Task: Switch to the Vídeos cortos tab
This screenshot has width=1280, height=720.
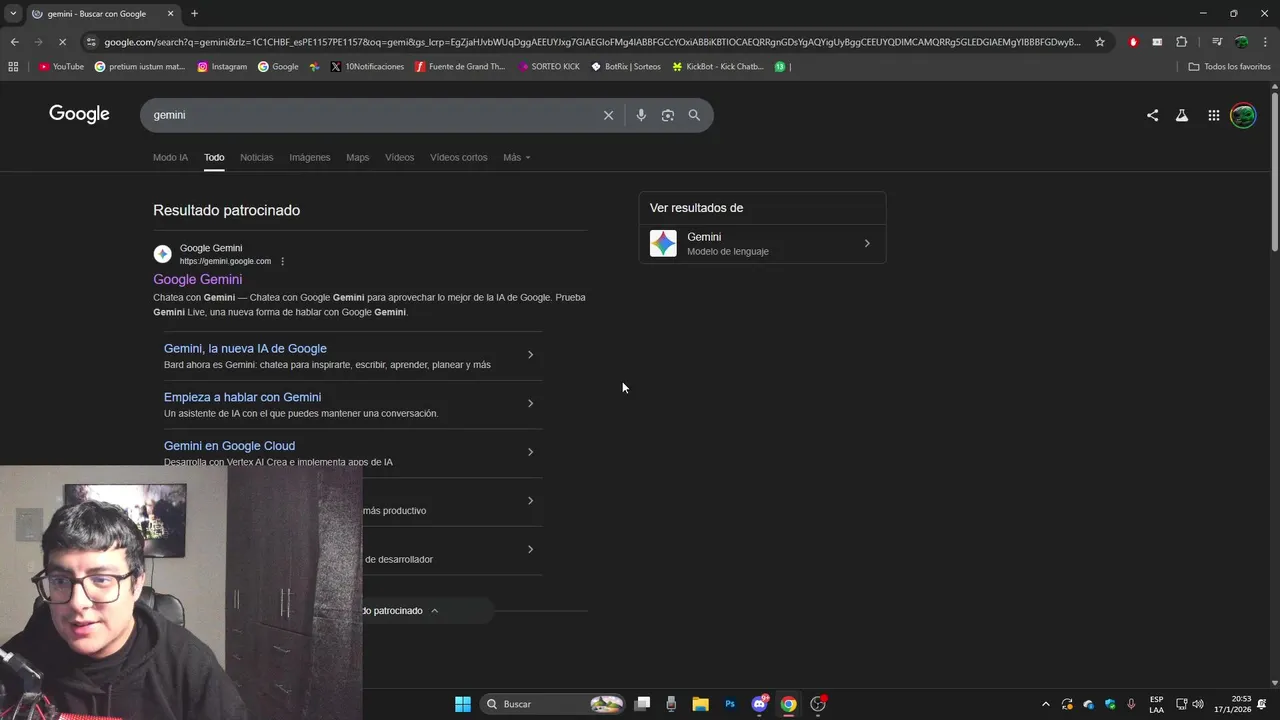Action: point(459,157)
